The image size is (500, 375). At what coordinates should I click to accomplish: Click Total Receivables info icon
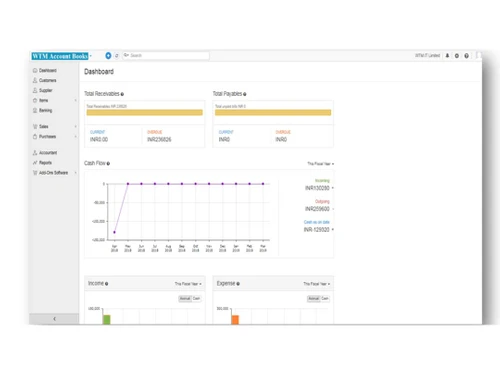(122, 94)
